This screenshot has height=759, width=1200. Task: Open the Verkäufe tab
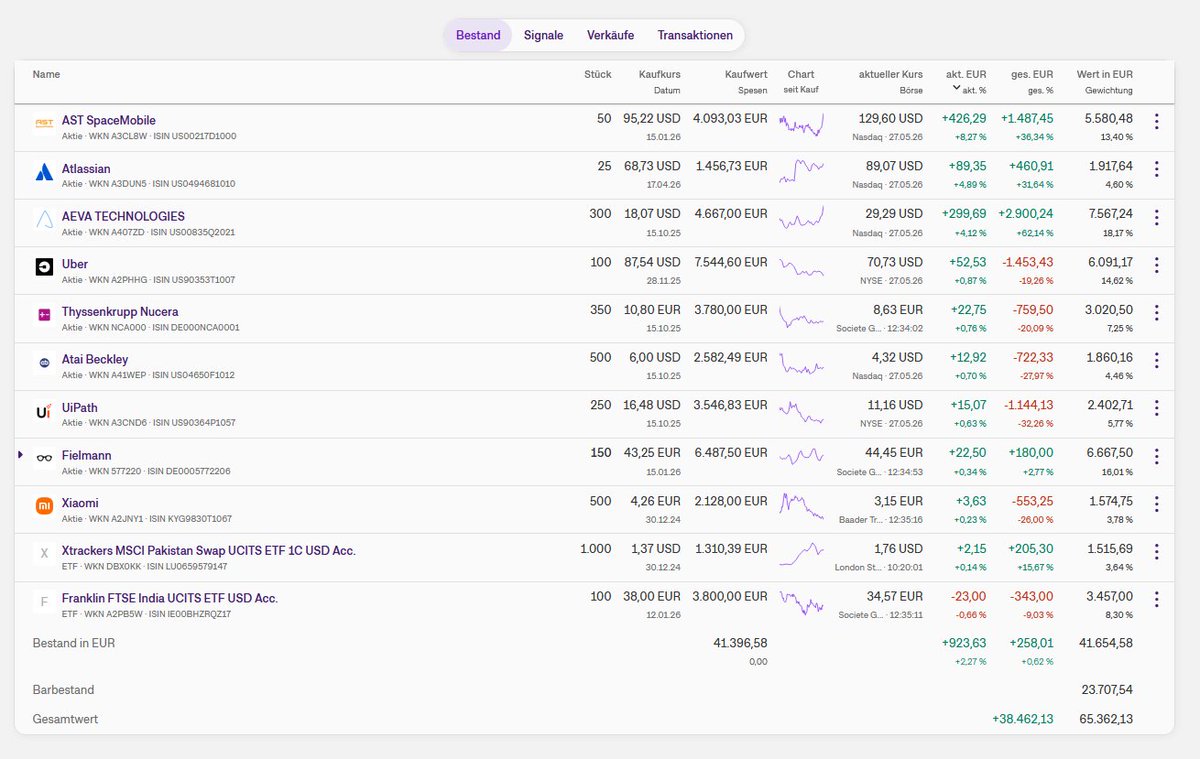click(x=610, y=35)
